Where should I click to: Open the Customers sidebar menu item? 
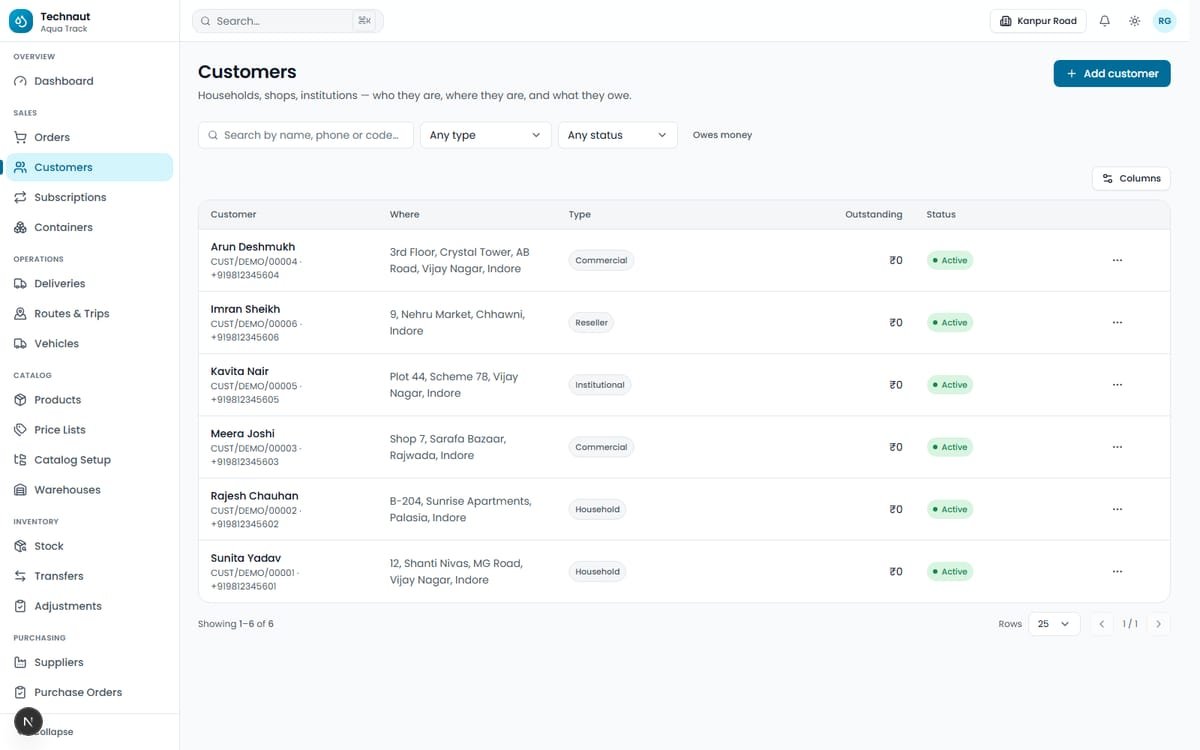pyautogui.click(x=90, y=167)
